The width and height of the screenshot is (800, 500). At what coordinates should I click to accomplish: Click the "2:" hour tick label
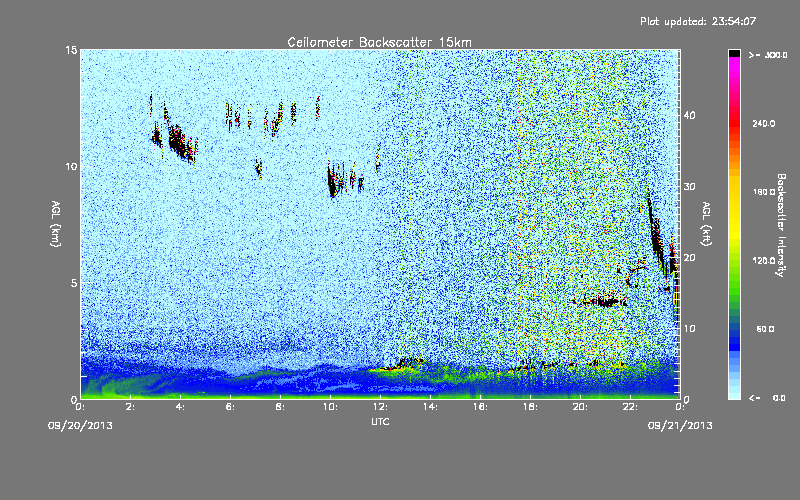point(131,407)
